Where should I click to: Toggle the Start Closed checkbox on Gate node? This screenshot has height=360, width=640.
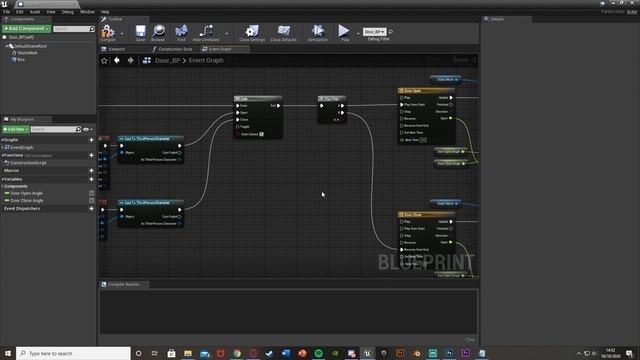(262, 134)
